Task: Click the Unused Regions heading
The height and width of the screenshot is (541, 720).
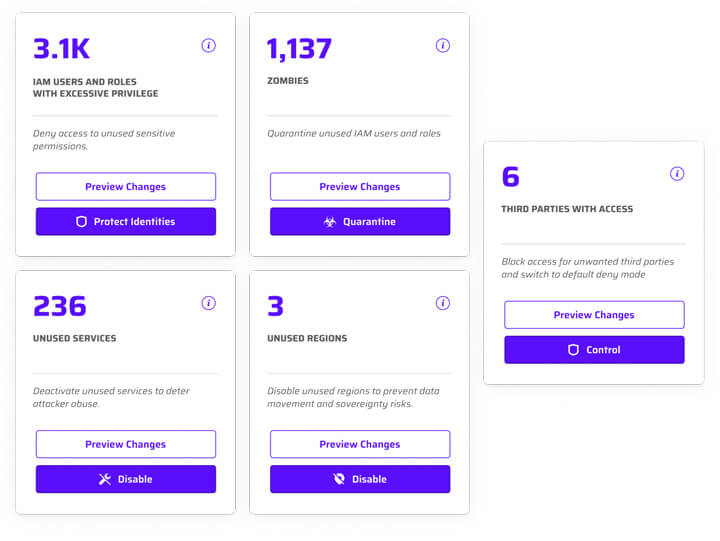Action: click(307, 338)
